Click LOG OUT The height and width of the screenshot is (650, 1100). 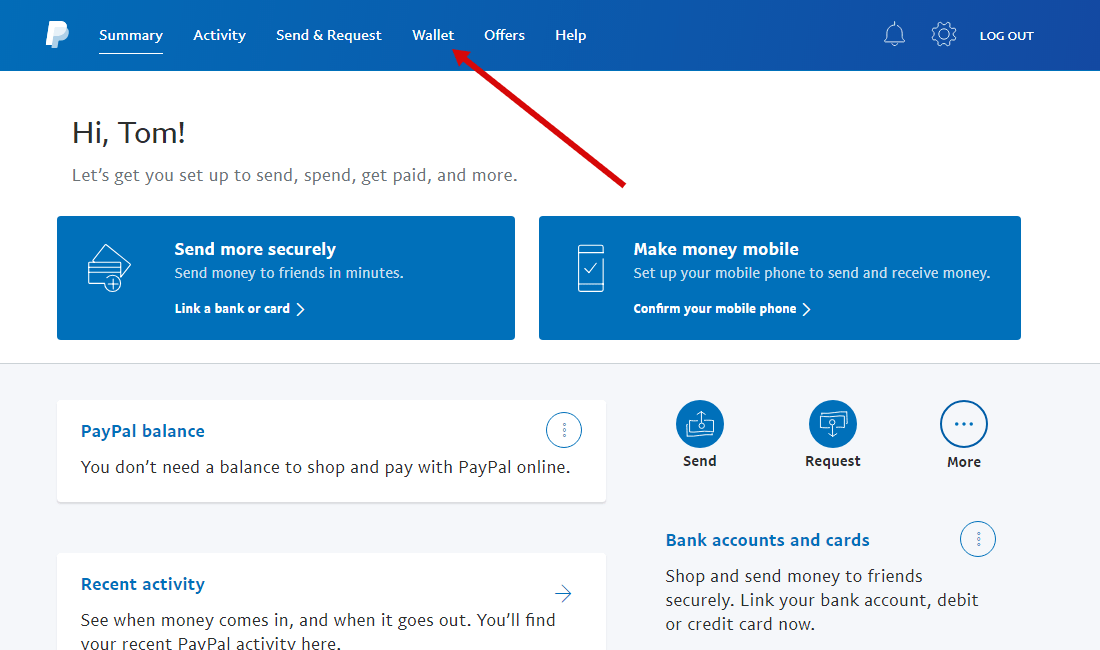tap(1006, 35)
